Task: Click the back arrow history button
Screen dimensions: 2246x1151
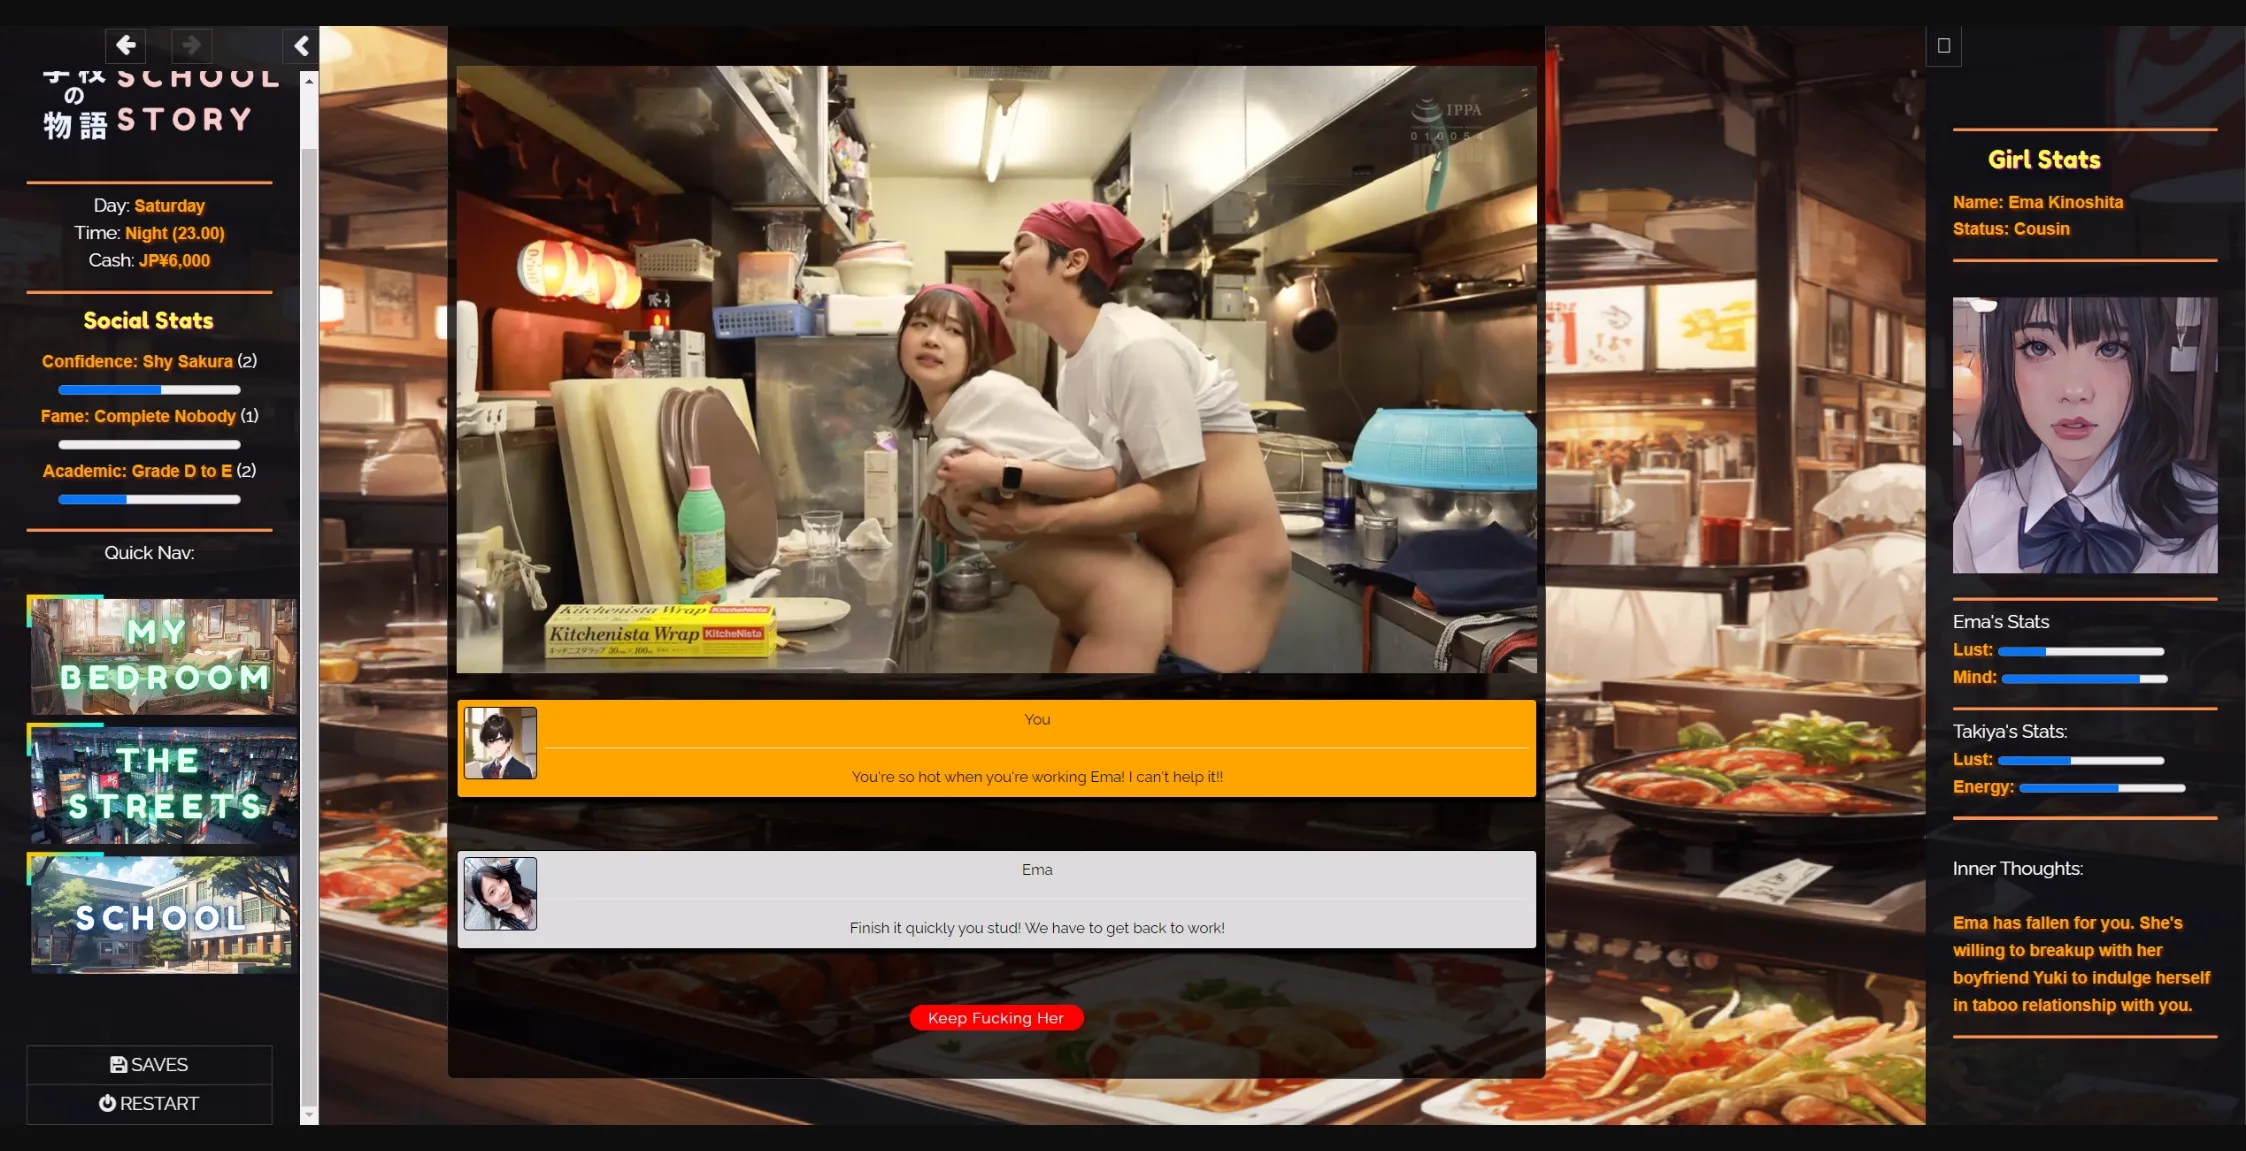Action: click(126, 45)
